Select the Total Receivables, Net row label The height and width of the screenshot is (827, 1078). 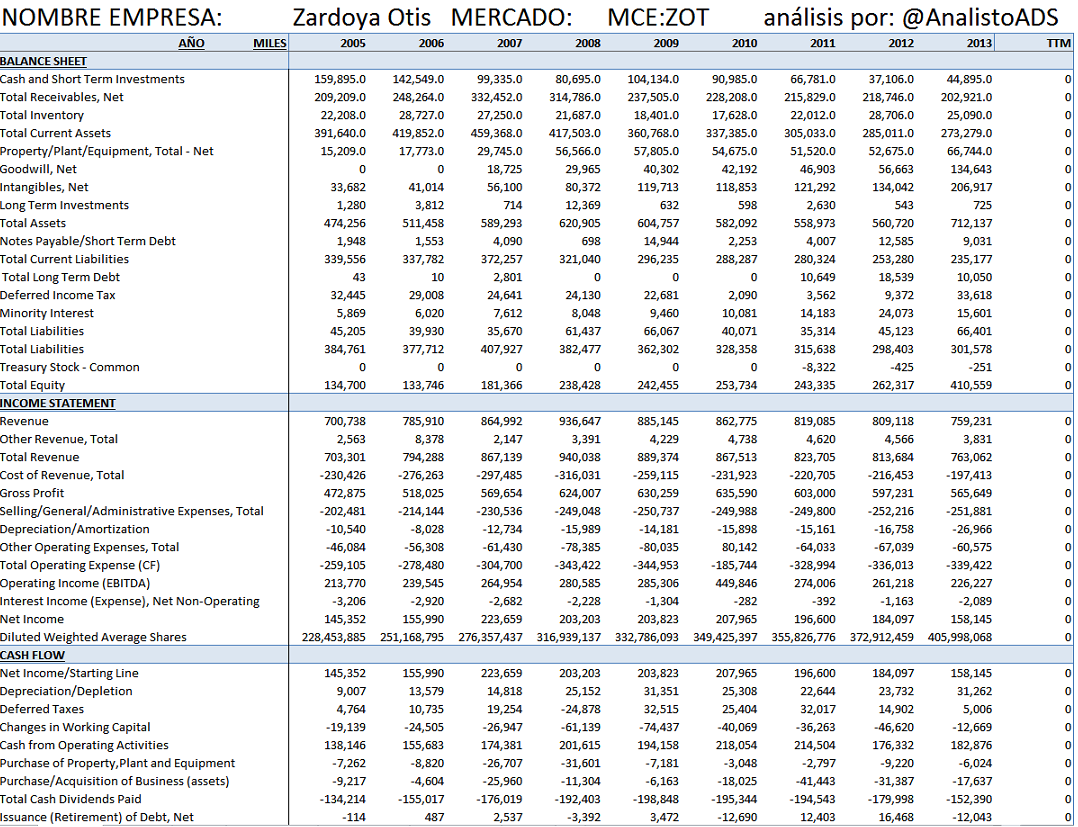(62, 97)
